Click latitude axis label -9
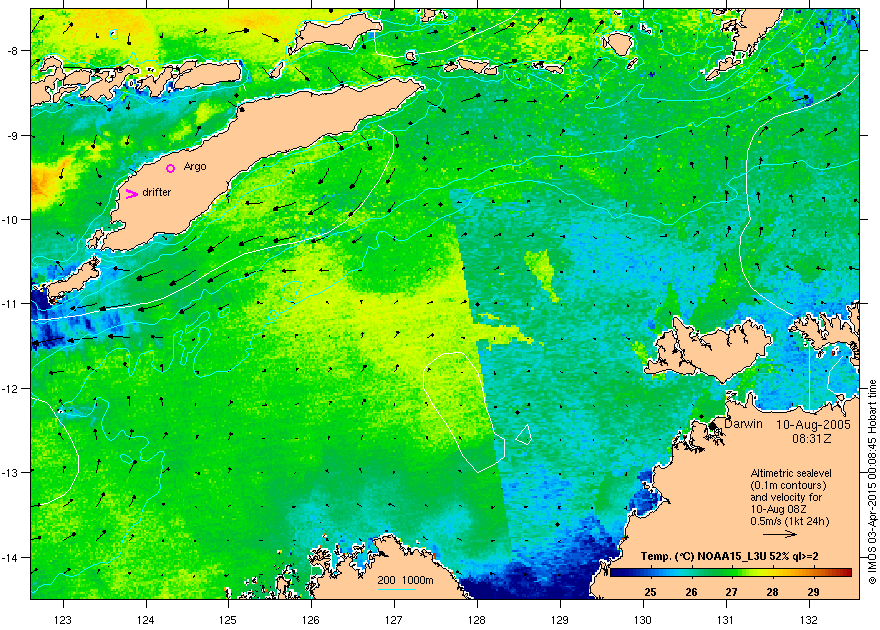Viewport: 880px width, 630px height. [x=12, y=135]
